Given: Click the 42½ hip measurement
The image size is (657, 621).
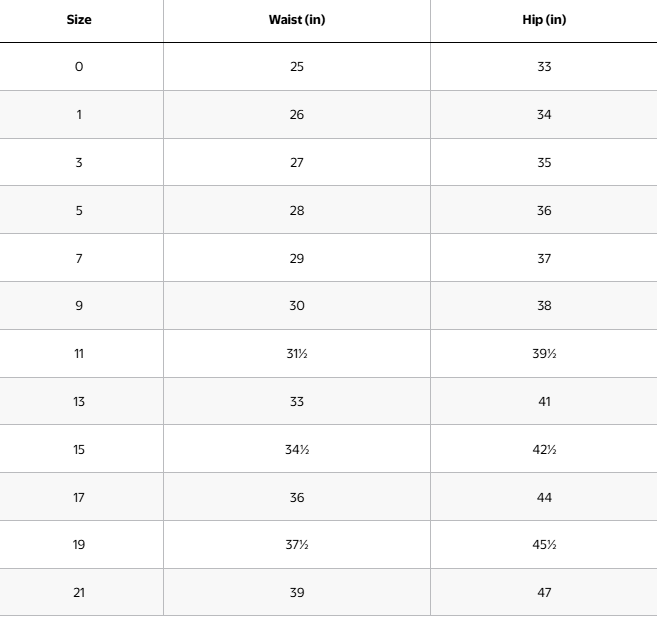Looking at the screenshot, I should point(544,450).
